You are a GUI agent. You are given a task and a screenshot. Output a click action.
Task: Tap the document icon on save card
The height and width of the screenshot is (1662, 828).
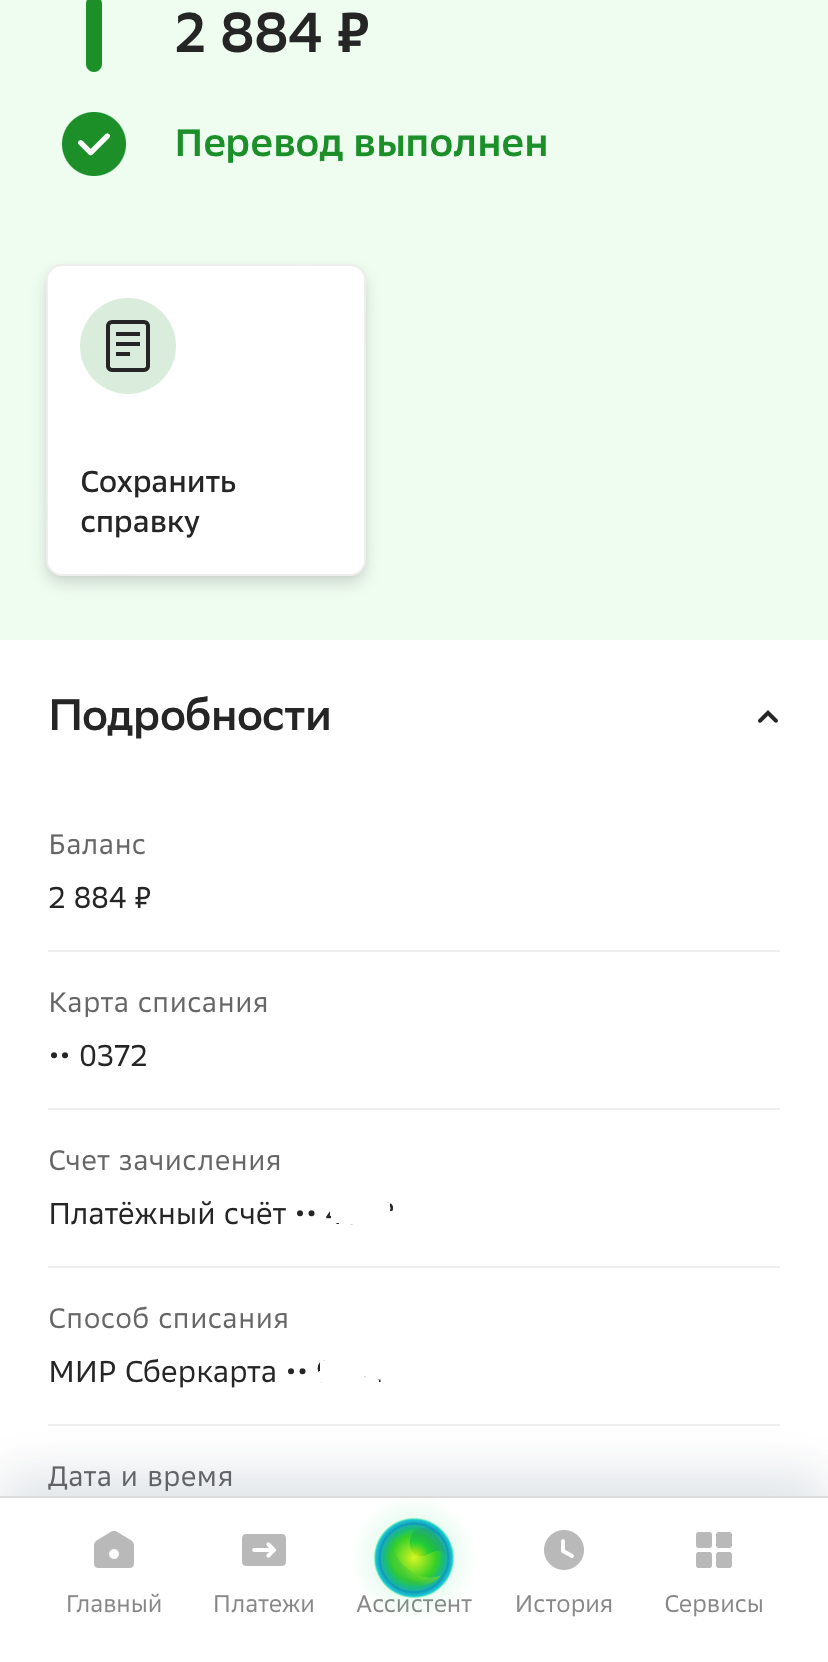click(x=128, y=346)
